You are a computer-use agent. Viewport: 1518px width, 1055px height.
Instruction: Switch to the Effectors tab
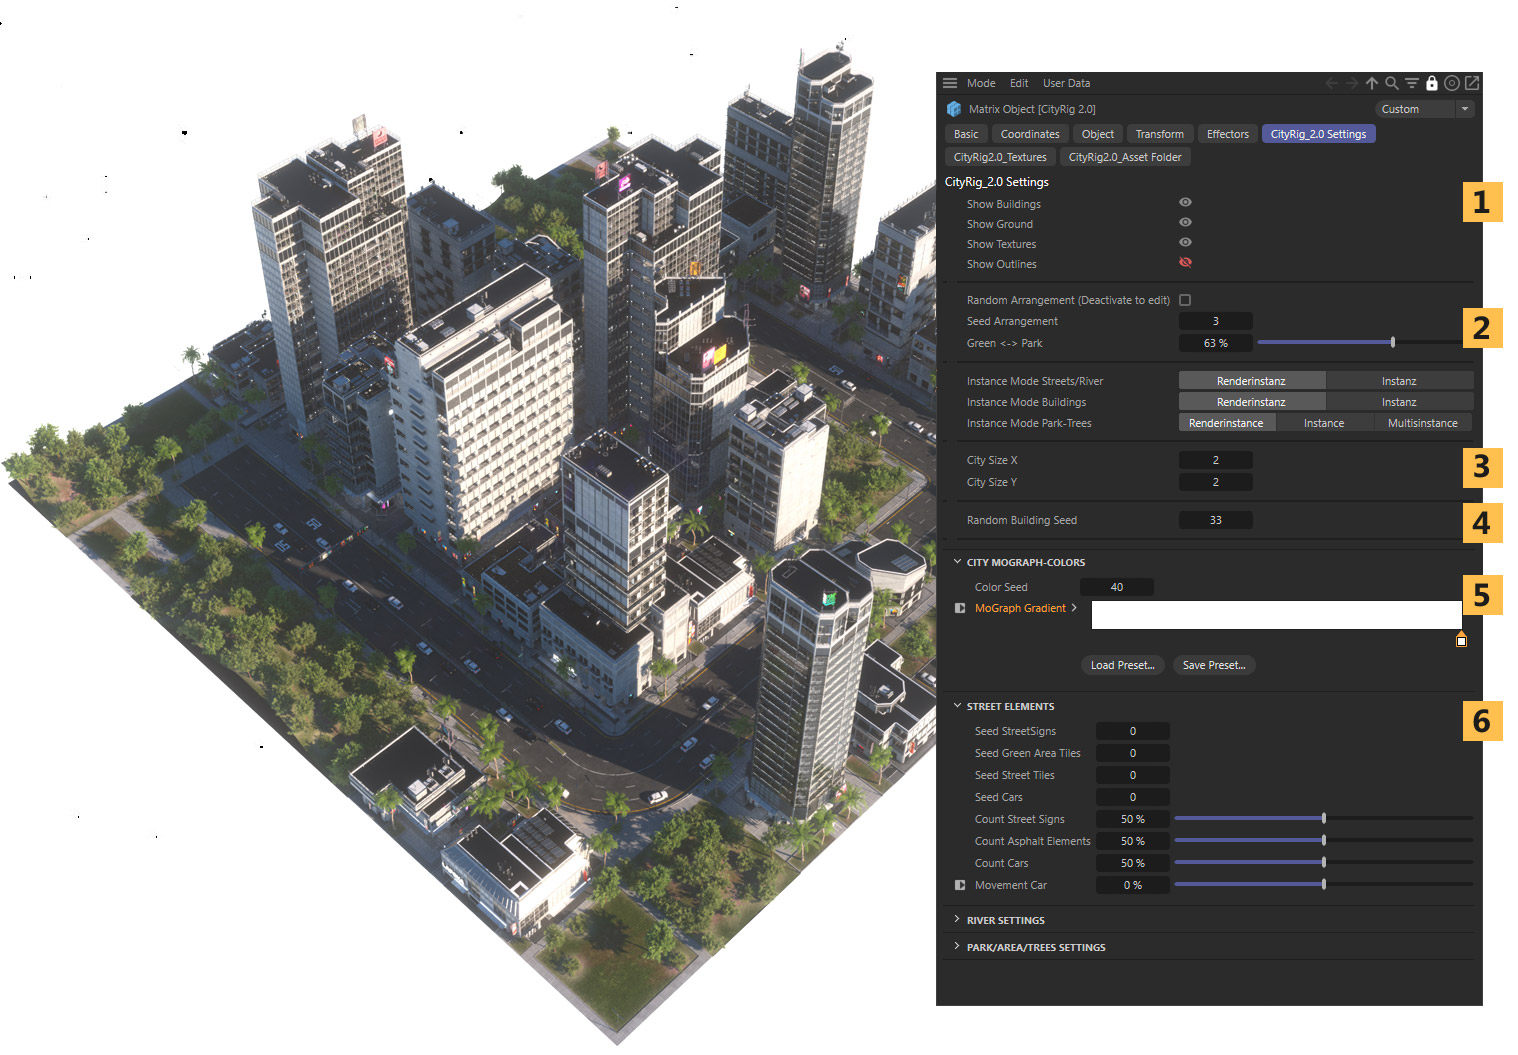tap(1227, 134)
